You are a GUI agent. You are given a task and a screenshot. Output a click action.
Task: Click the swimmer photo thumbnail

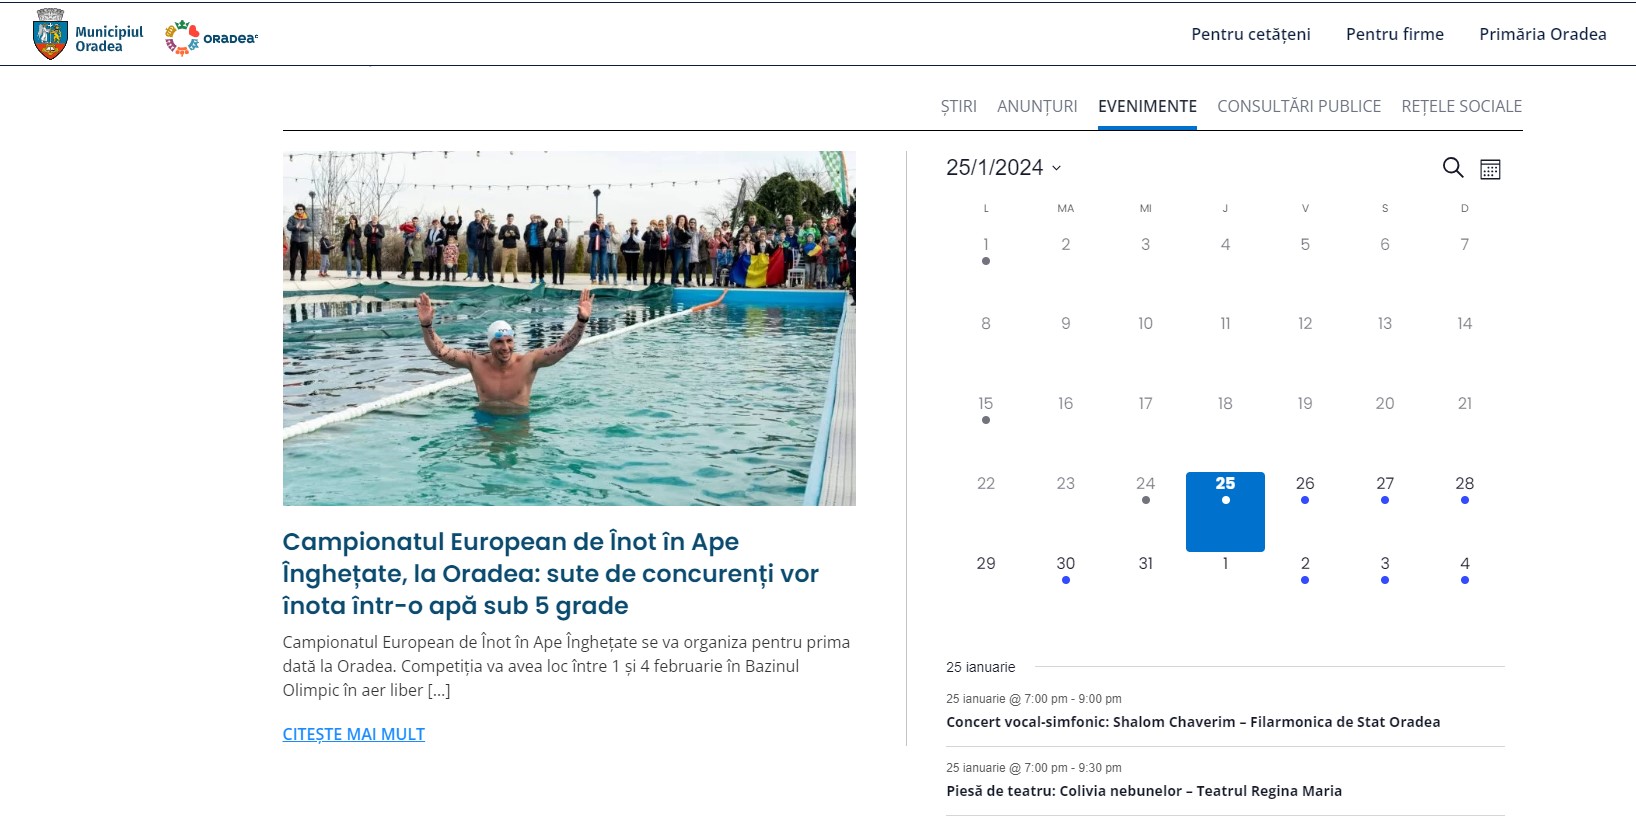pyautogui.click(x=569, y=328)
